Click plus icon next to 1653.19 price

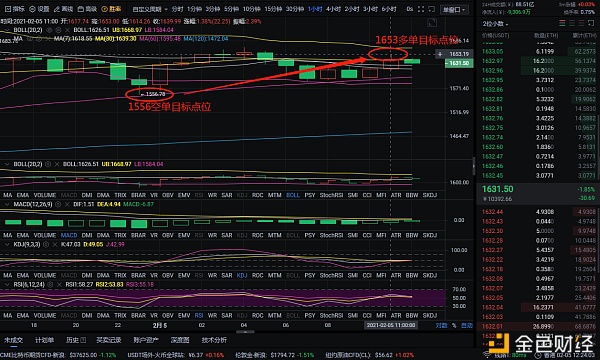pos(440,54)
